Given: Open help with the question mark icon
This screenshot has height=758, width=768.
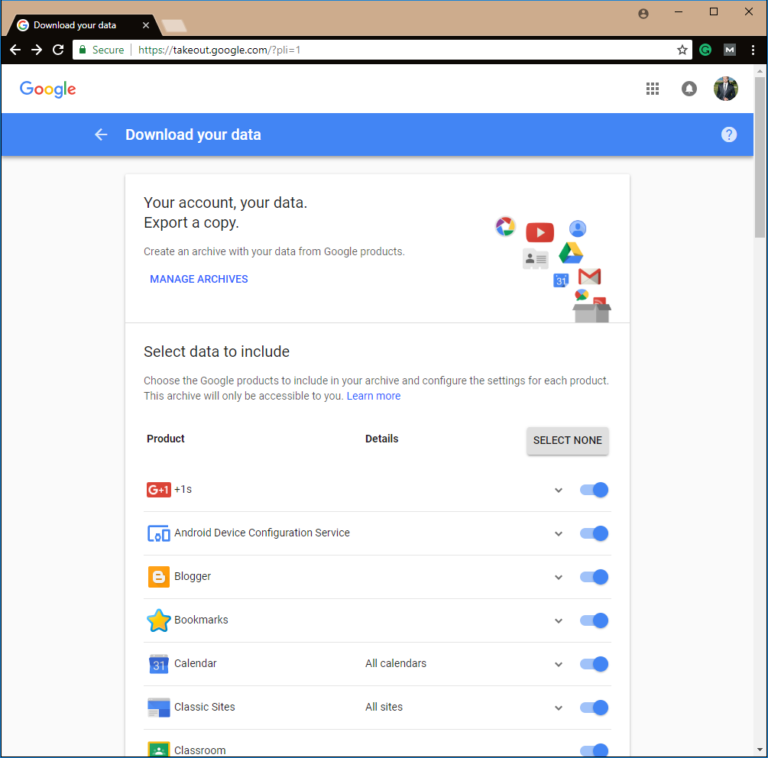Looking at the screenshot, I should click(x=729, y=135).
